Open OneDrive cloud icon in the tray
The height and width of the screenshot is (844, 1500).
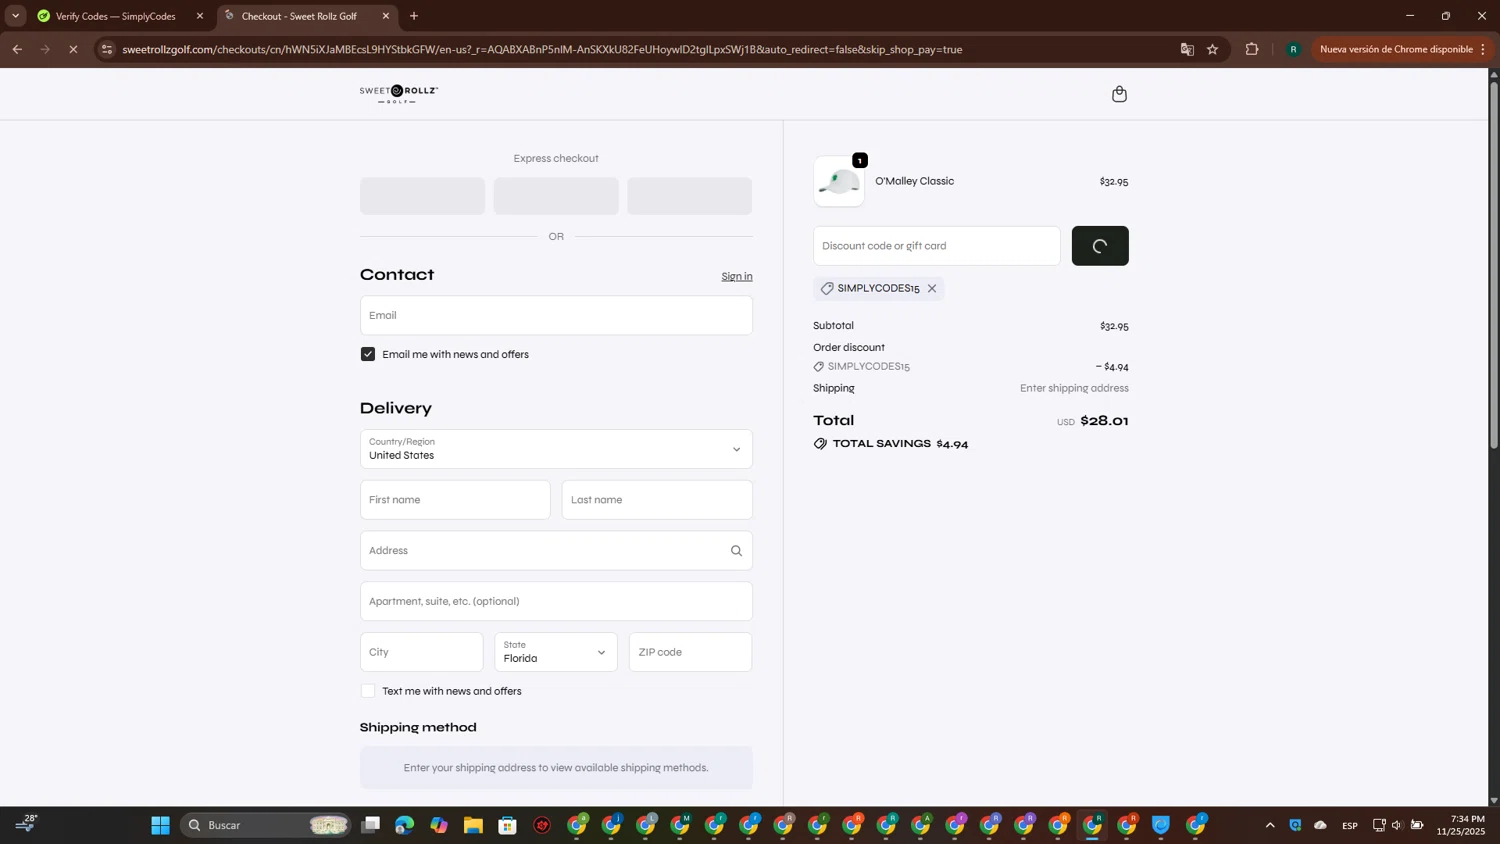click(1320, 825)
